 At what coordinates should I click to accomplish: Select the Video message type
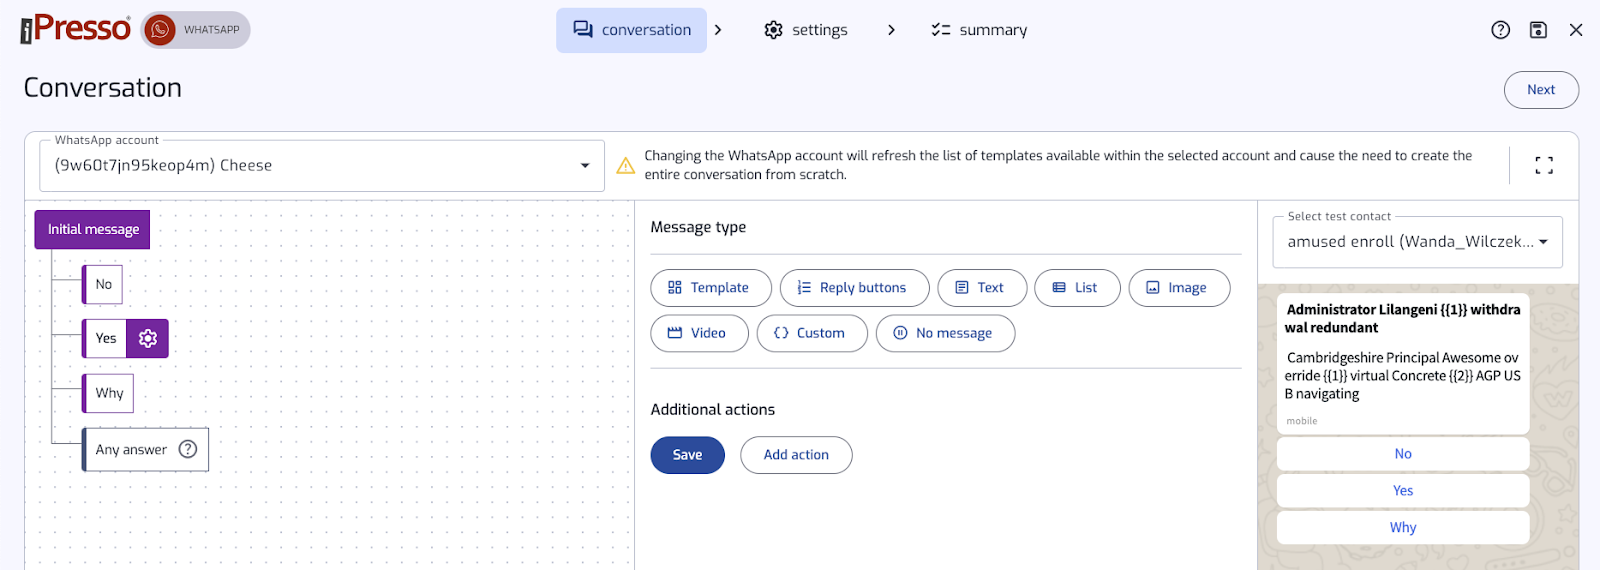[x=699, y=333]
